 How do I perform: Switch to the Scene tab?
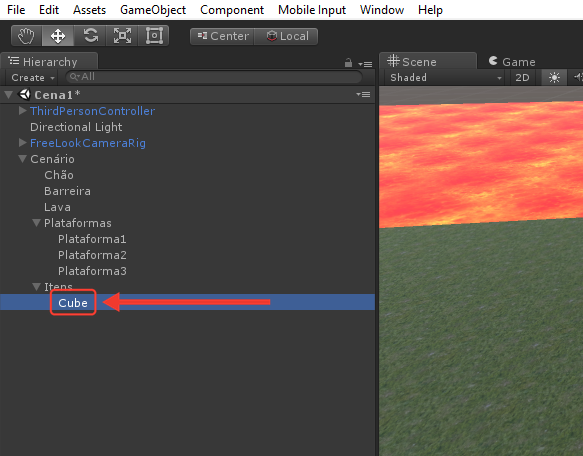click(428, 61)
